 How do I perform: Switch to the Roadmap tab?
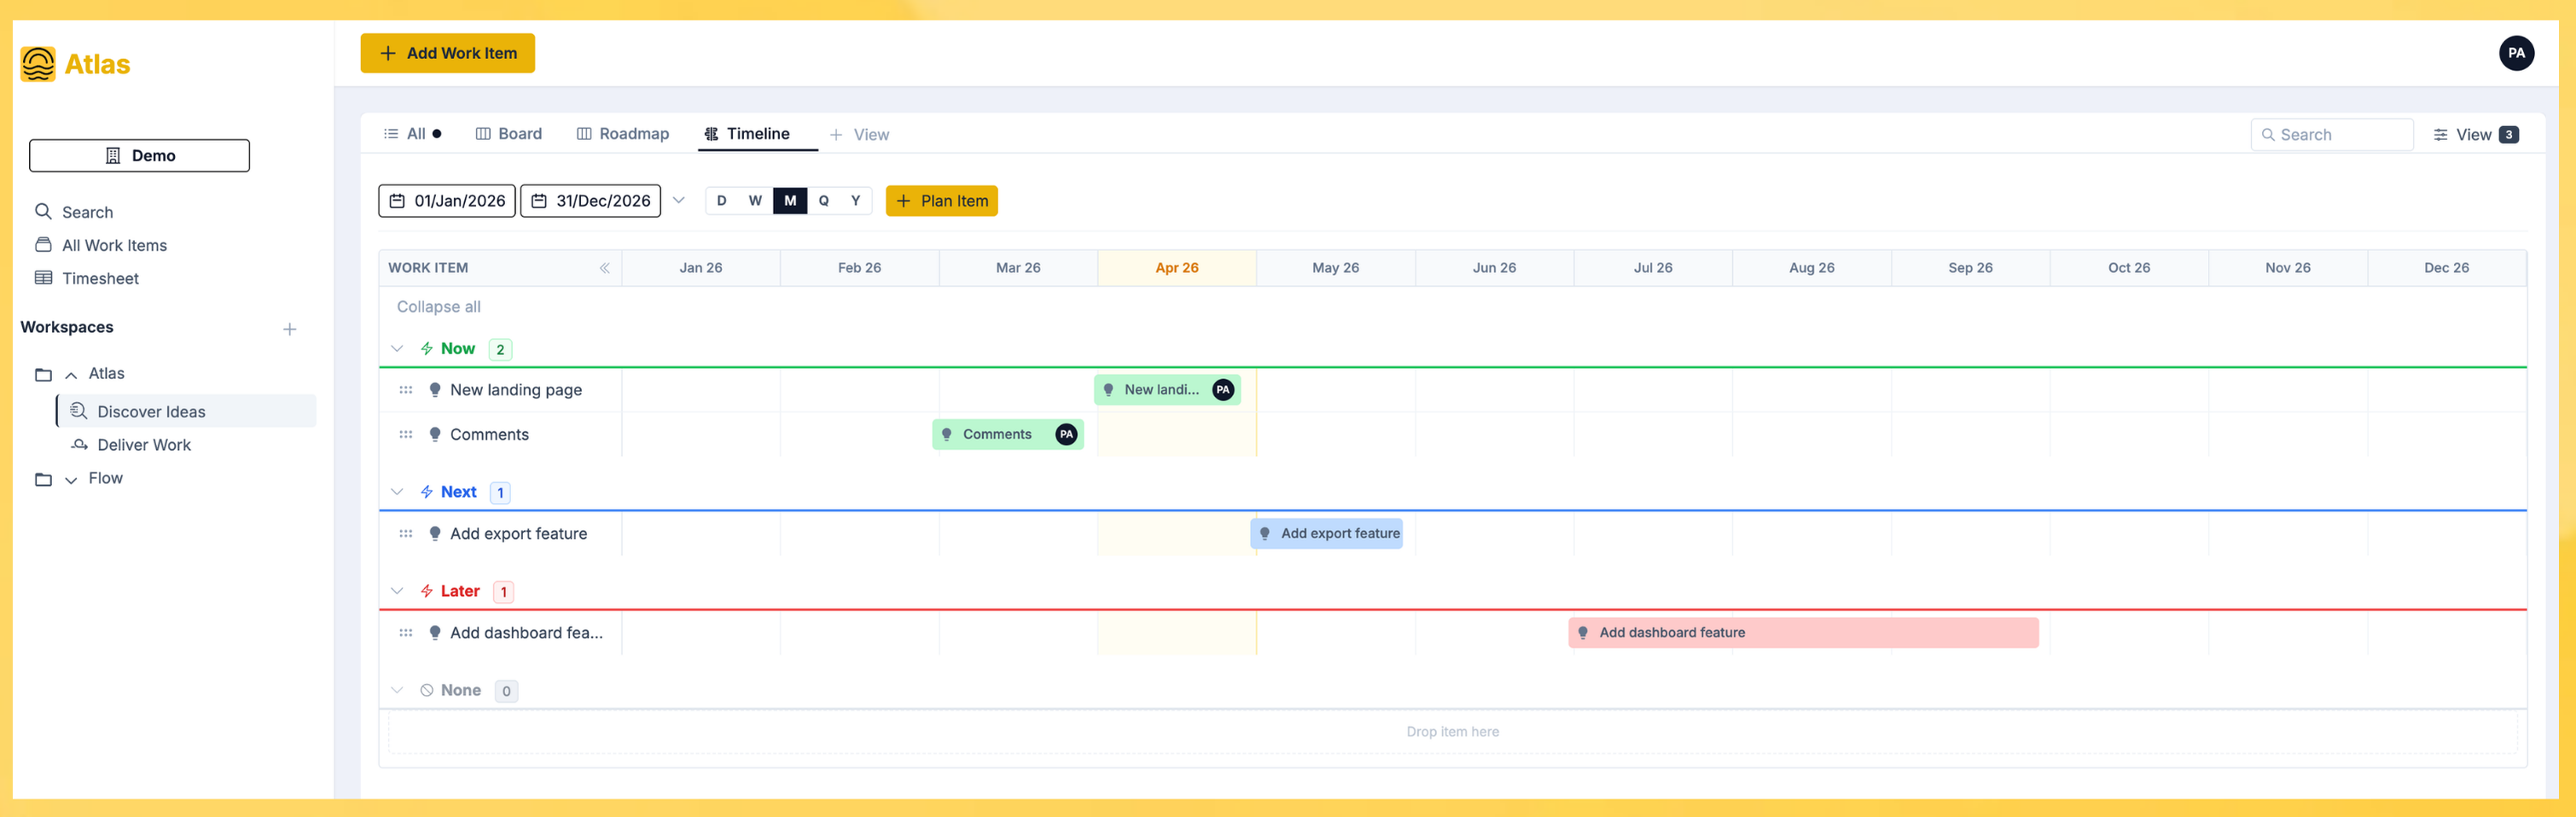point(623,134)
